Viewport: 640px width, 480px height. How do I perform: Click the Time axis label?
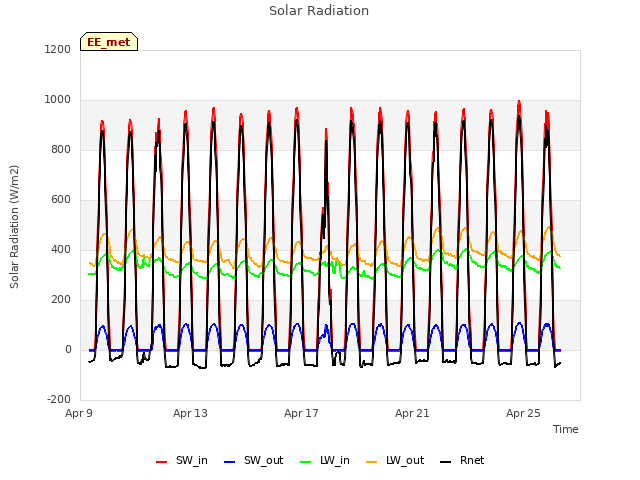click(x=566, y=429)
